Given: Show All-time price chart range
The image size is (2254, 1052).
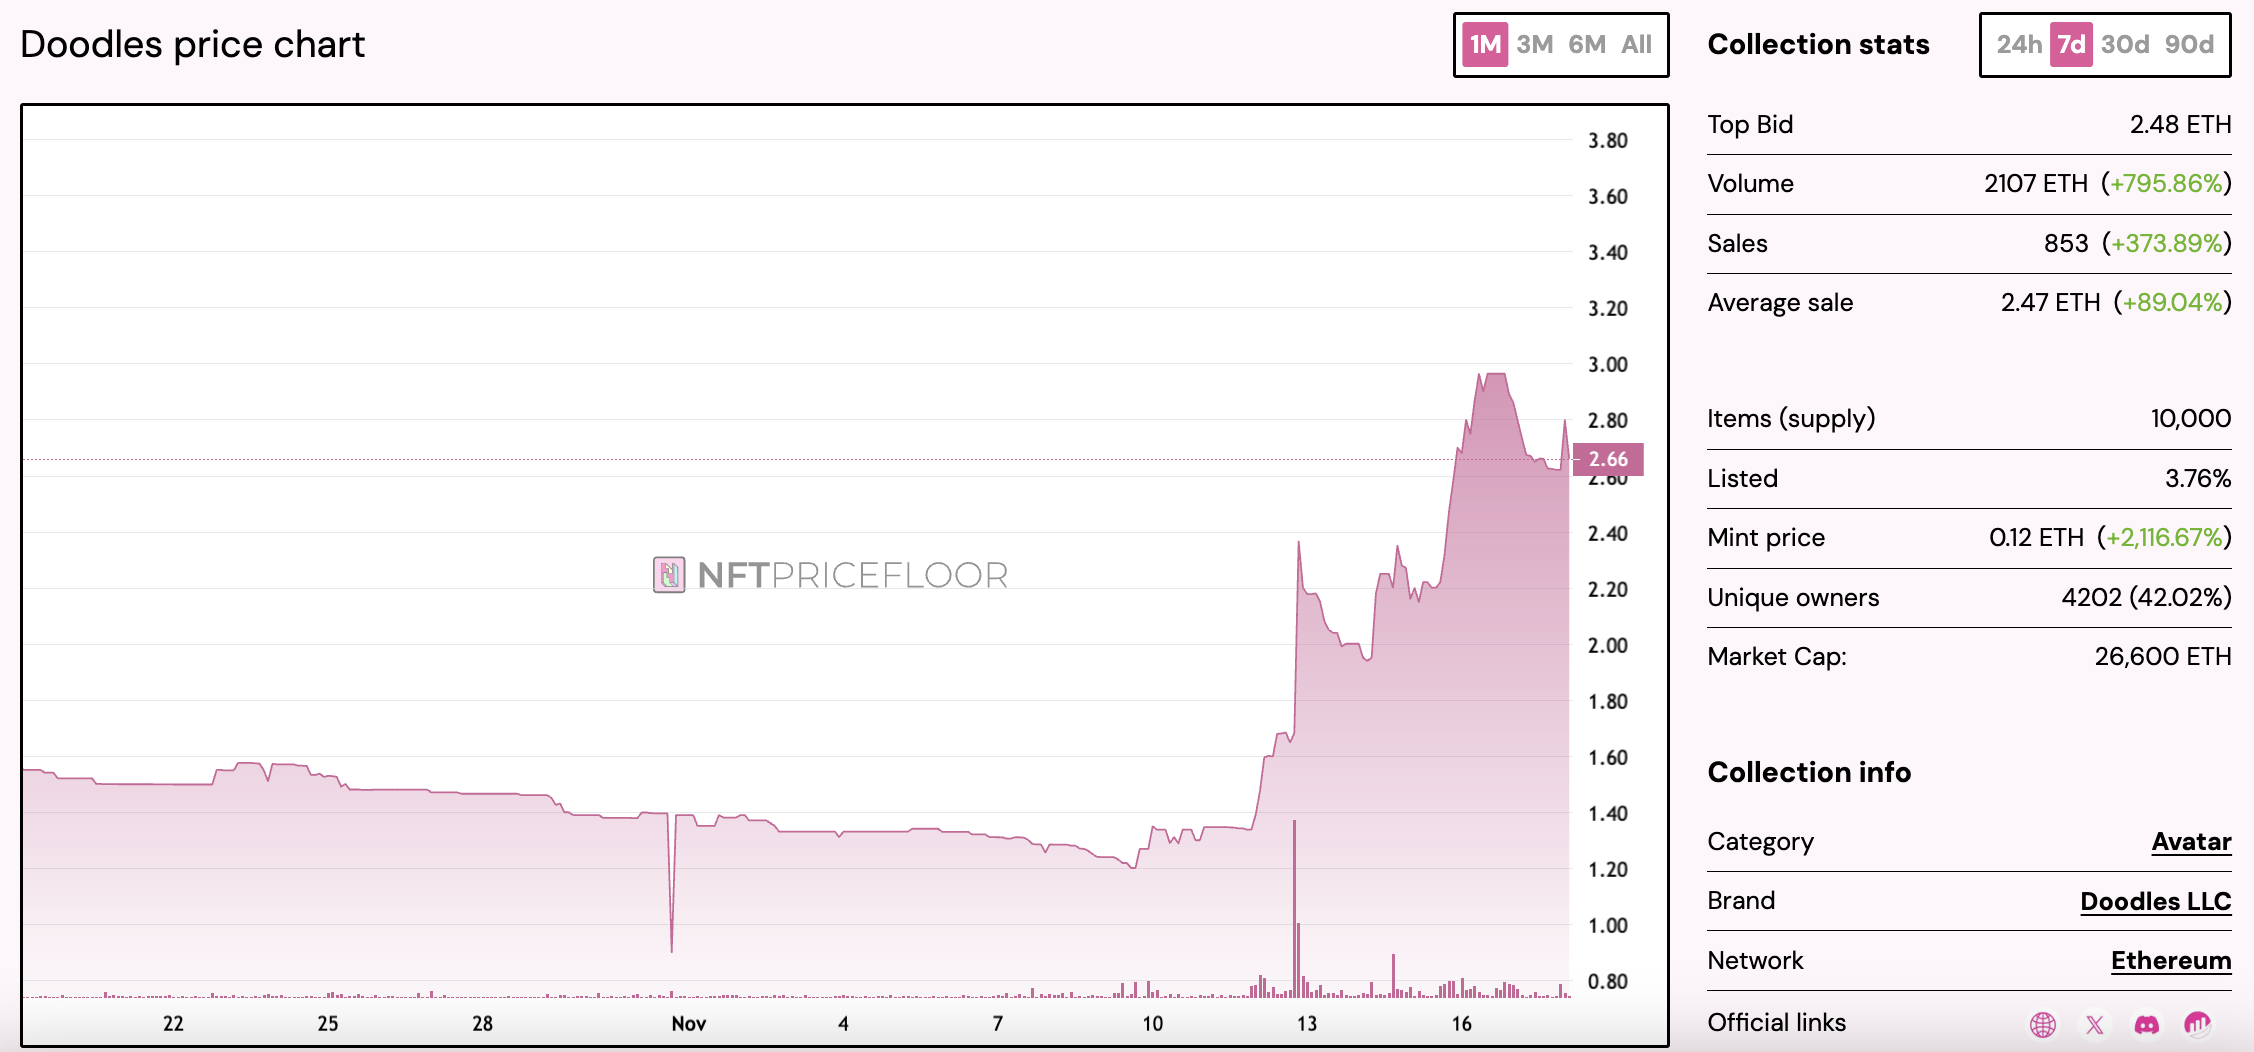Looking at the screenshot, I should pyautogui.click(x=1636, y=45).
